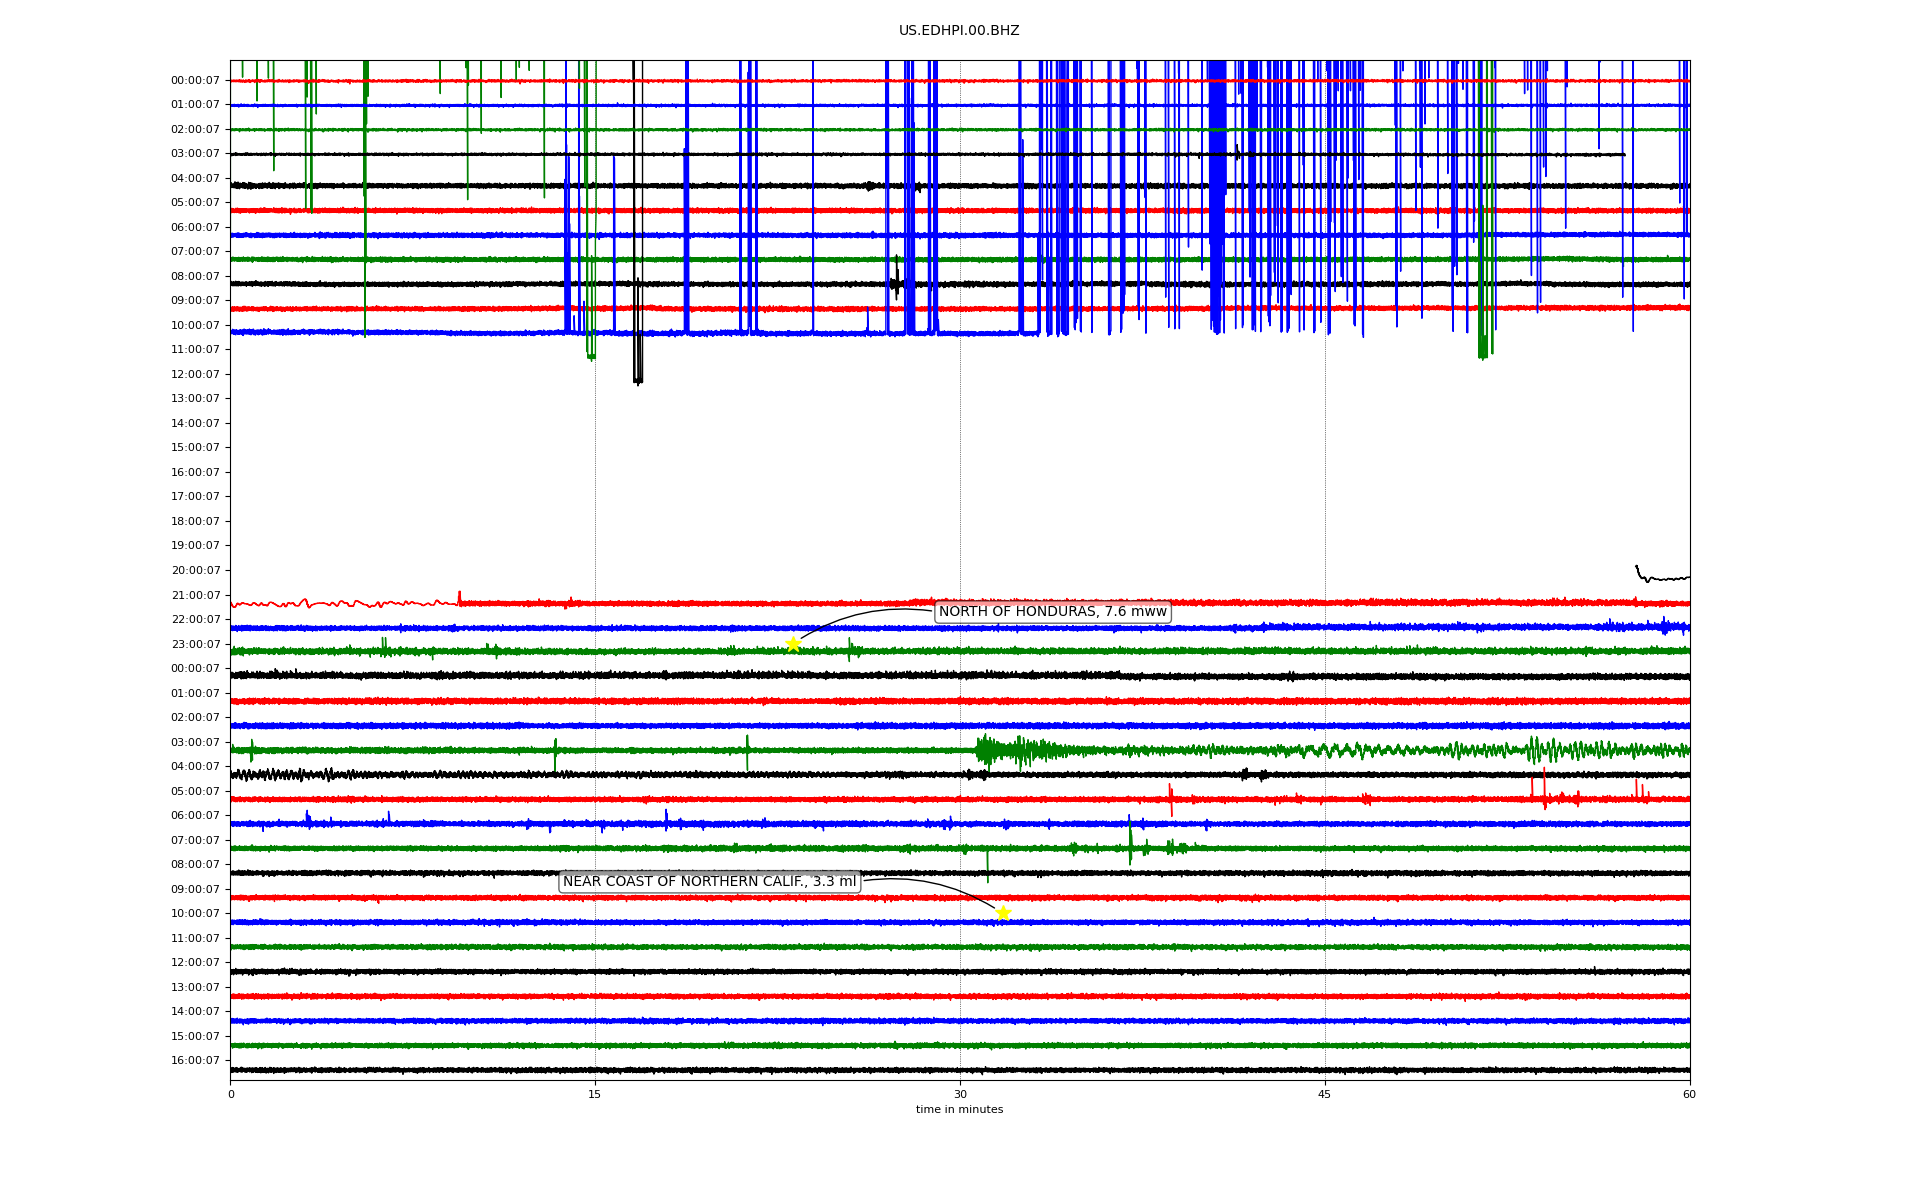Click the 20:00:07 time row label

coord(195,571)
